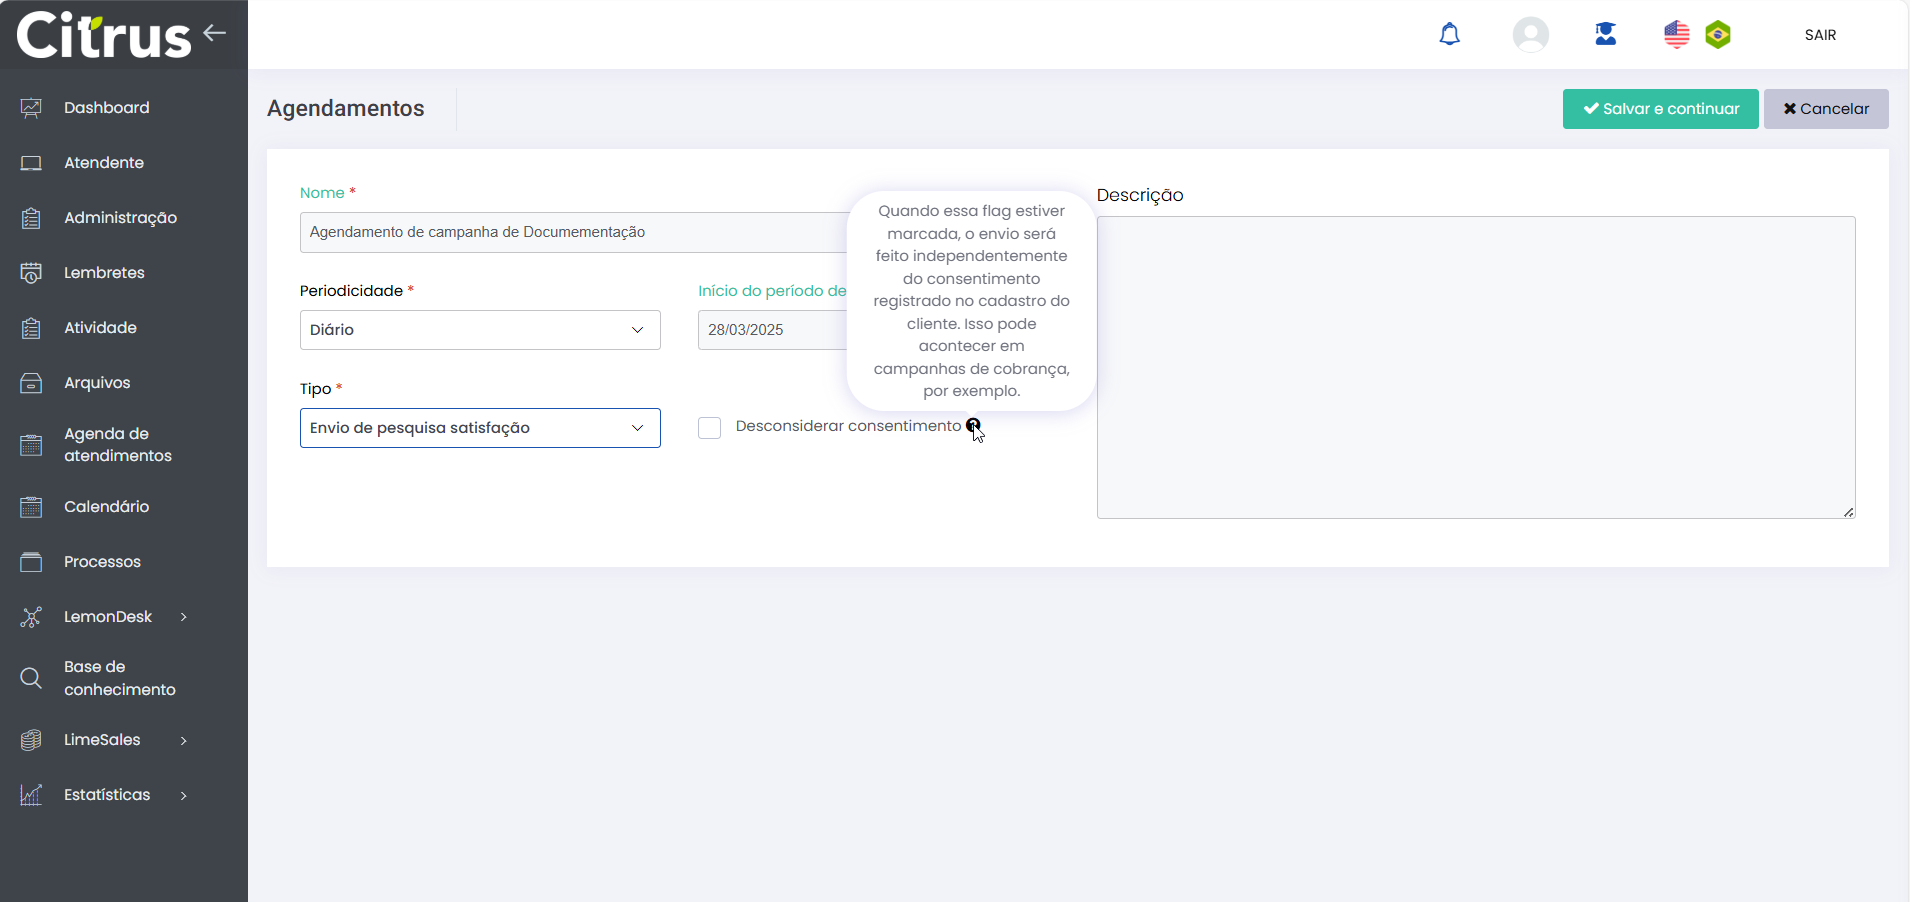
Task: Collapse sidebar with the arrow icon
Action: click(x=214, y=33)
